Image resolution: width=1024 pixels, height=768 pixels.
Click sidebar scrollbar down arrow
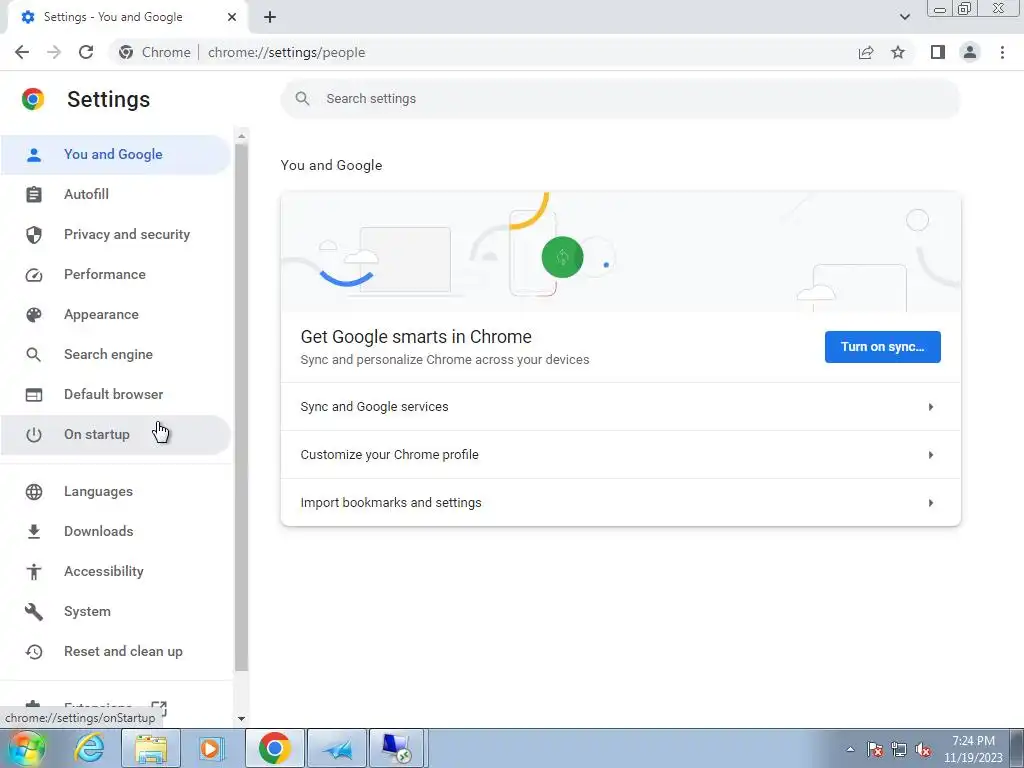click(241, 718)
